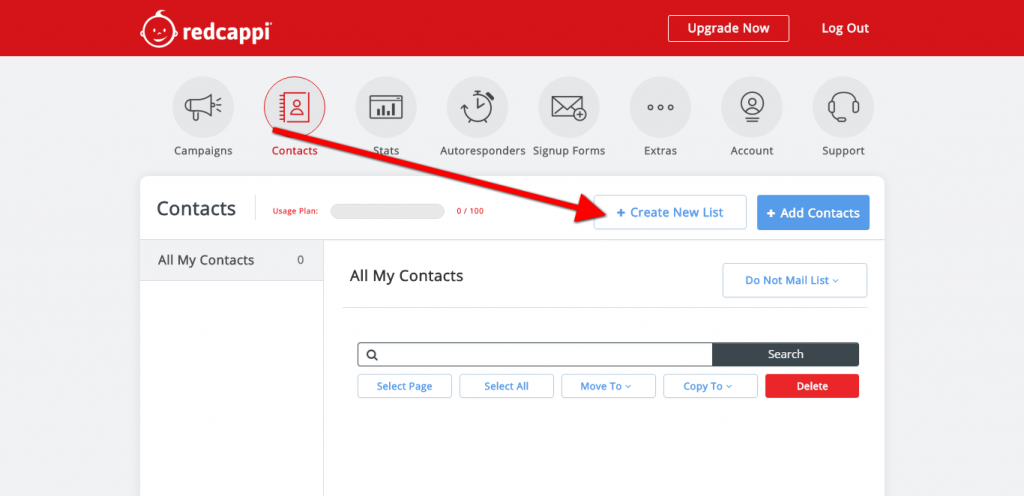Screen dimensions: 1024x496
Task: Click the redcappi logo
Action: (x=206, y=29)
